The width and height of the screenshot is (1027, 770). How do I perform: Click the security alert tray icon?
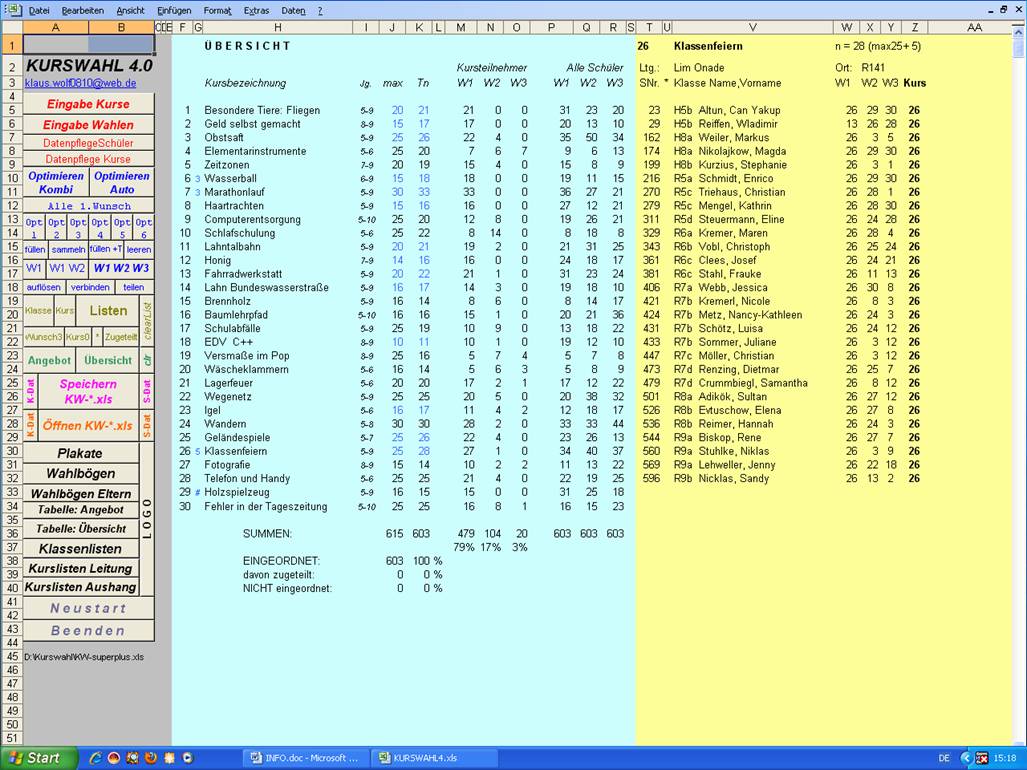coord(982,758)
